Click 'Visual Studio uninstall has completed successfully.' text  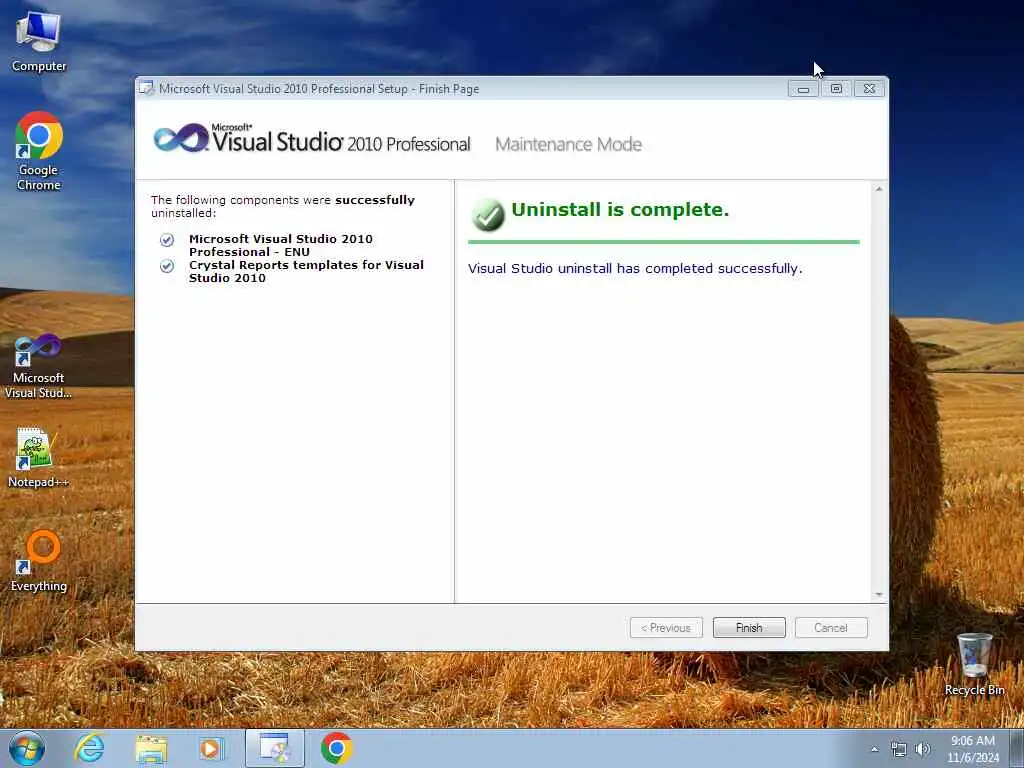pyautogui.click(x=635, y=268)
